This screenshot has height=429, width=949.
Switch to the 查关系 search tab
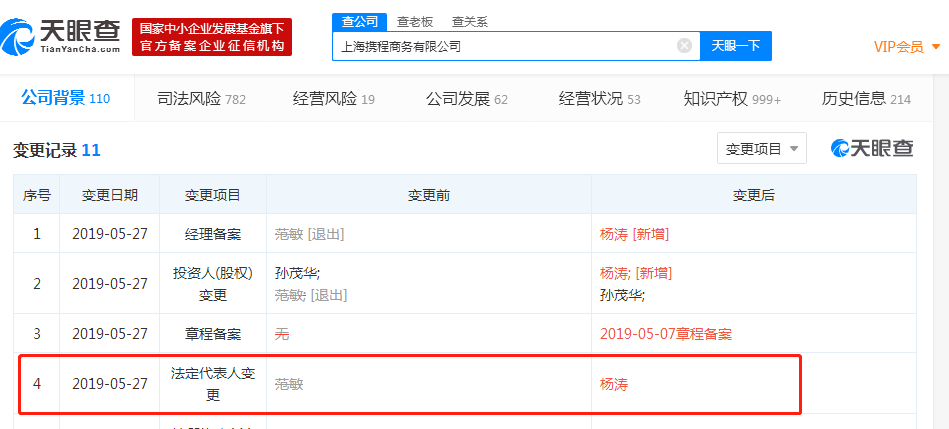coord(470,22)
